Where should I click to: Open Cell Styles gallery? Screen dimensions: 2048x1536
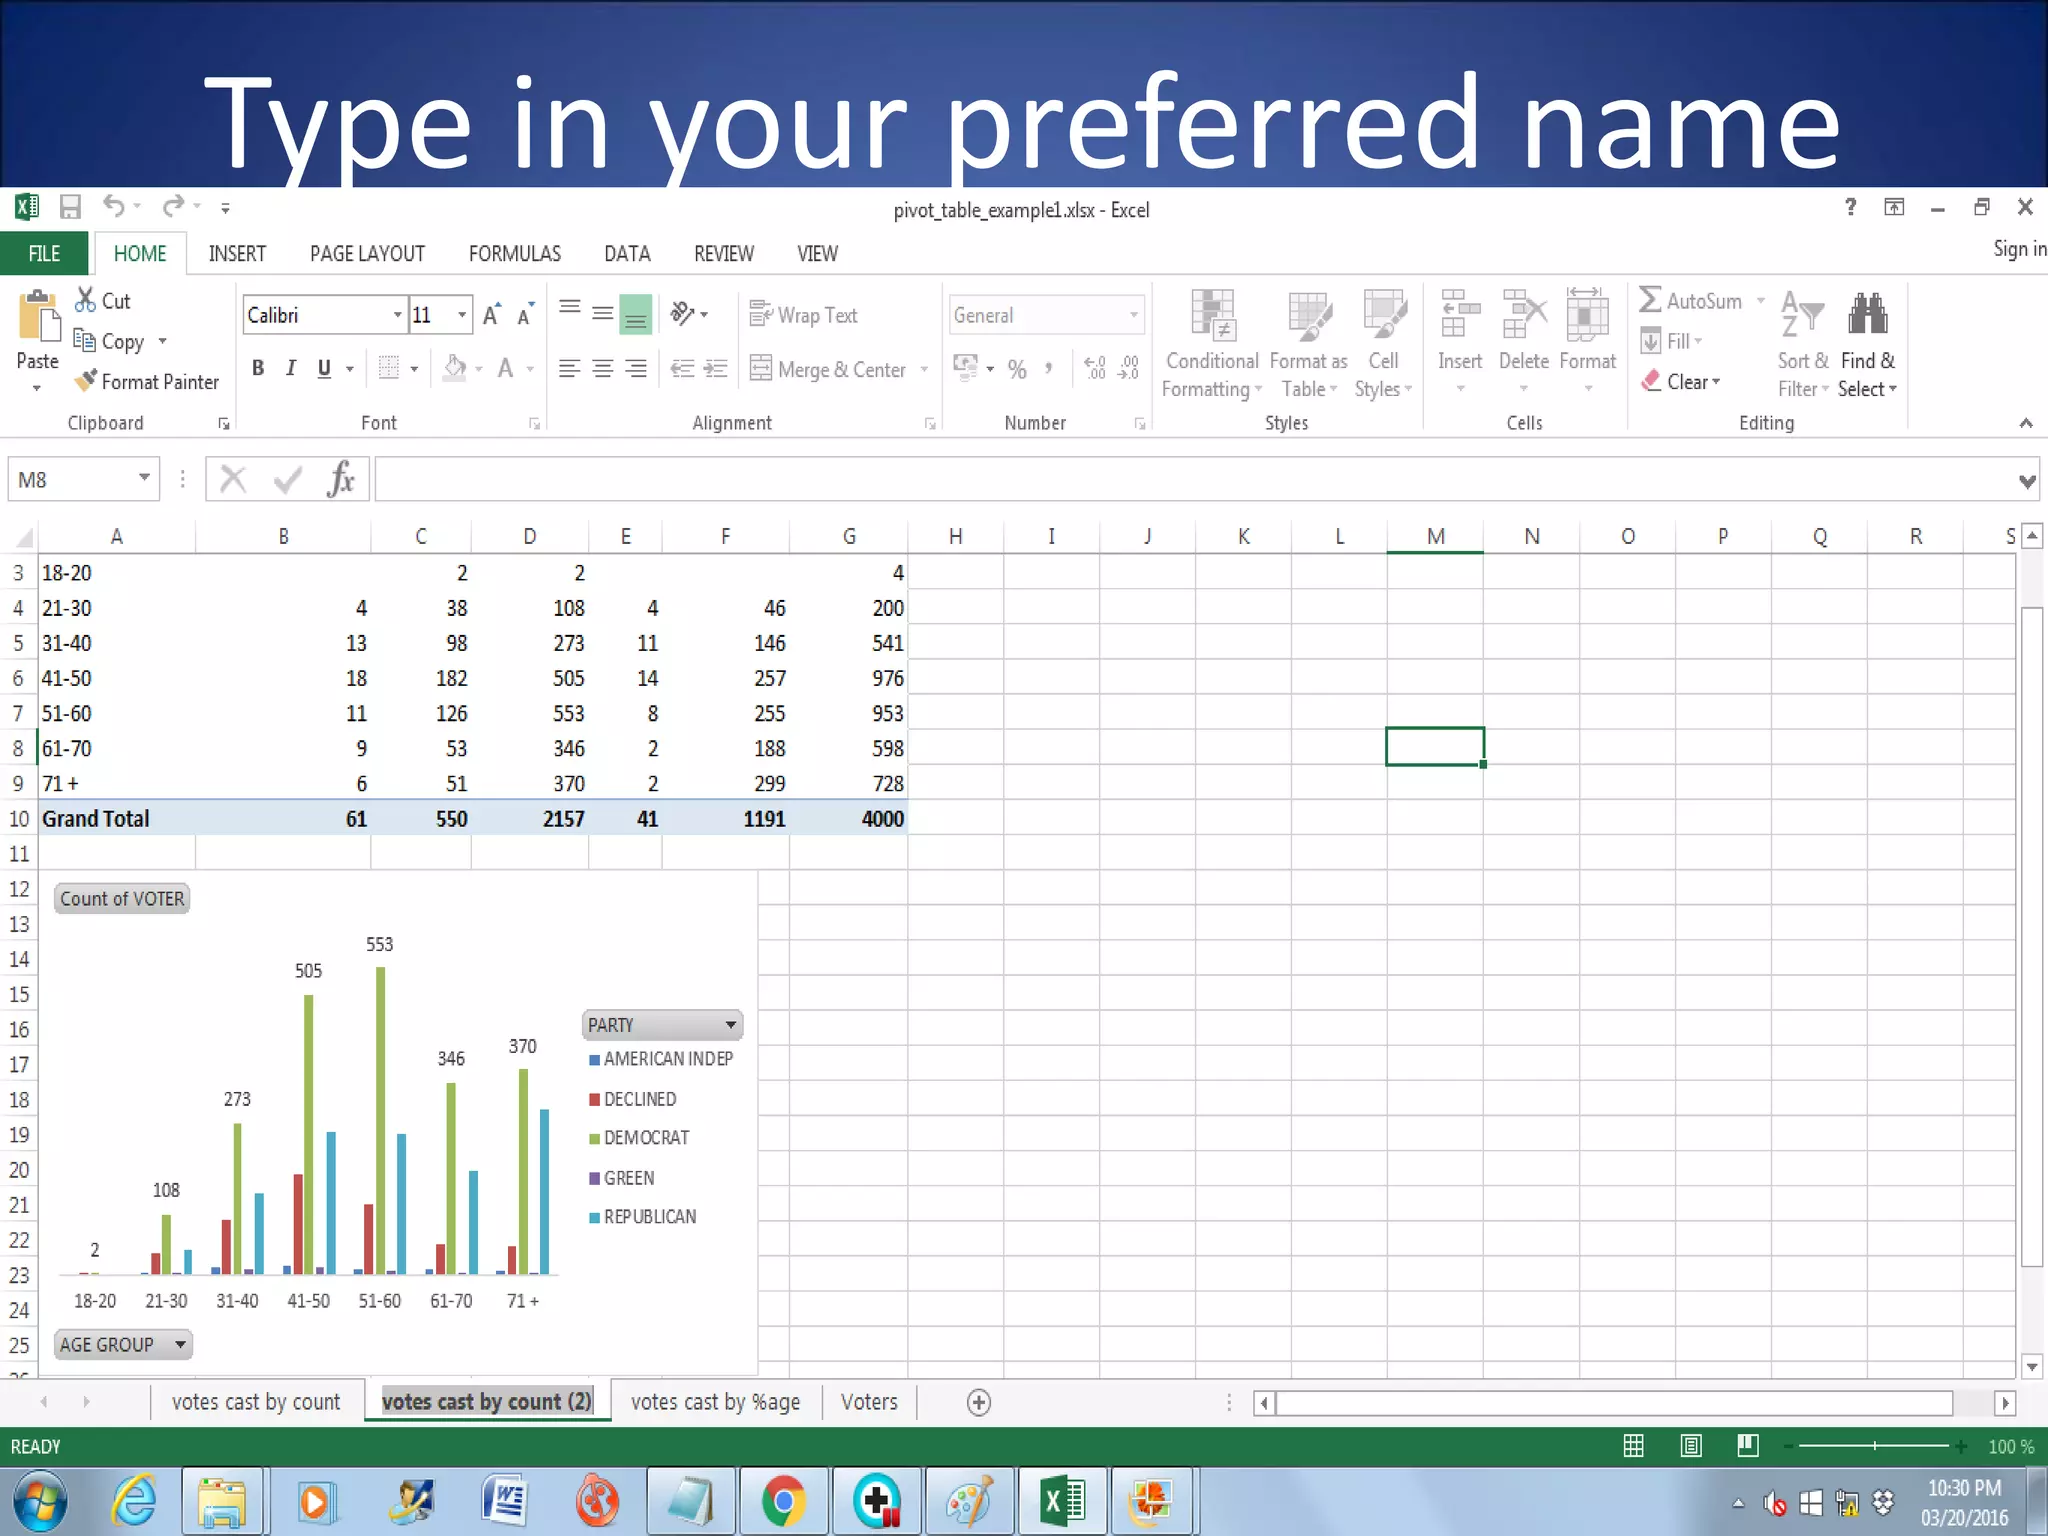pos(1384,345)
